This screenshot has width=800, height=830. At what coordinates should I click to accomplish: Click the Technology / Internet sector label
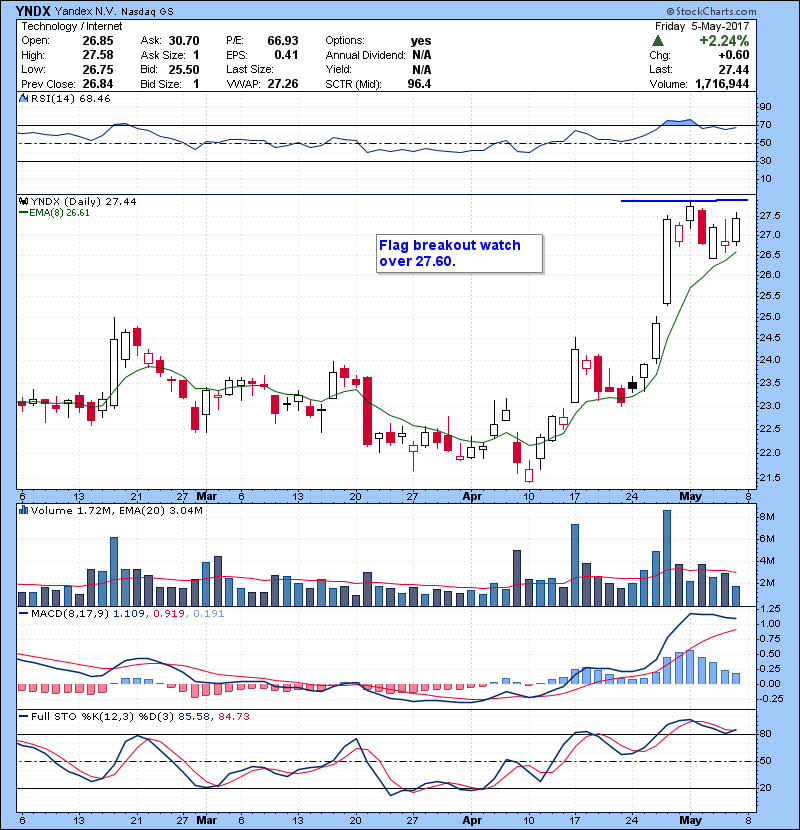[71, 26]
